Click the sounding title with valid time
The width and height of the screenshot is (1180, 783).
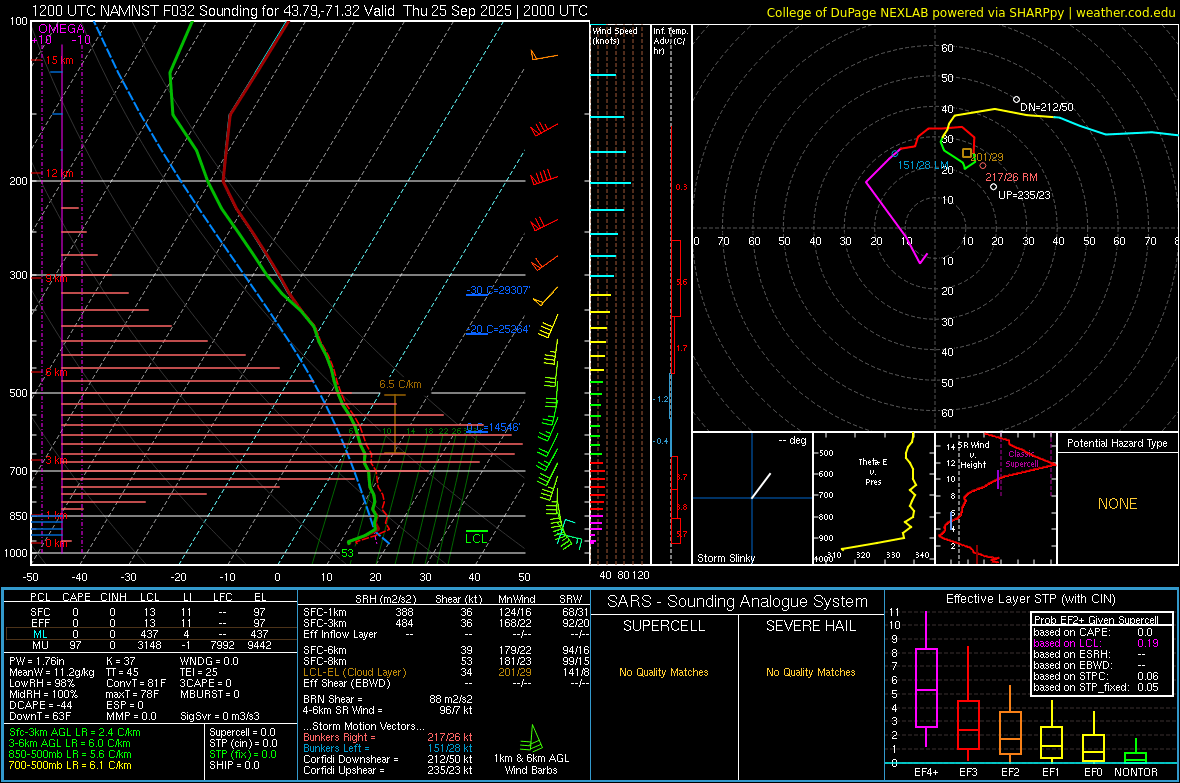point(309,11)
